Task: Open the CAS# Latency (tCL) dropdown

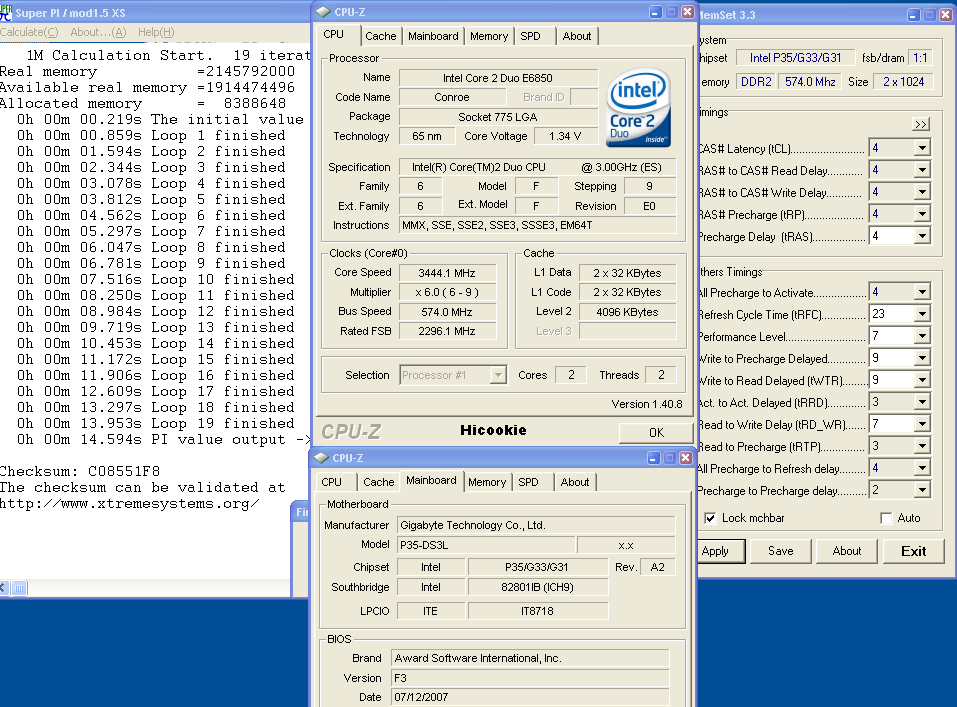Action: pos(922,148)
